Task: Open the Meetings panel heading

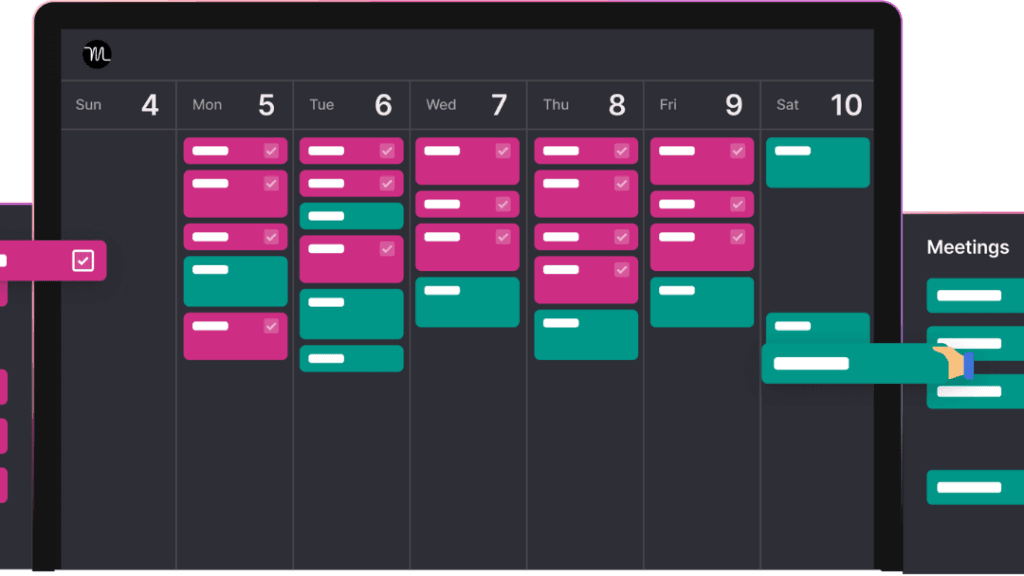Action: pyautogui.click(x=967, y=247)
